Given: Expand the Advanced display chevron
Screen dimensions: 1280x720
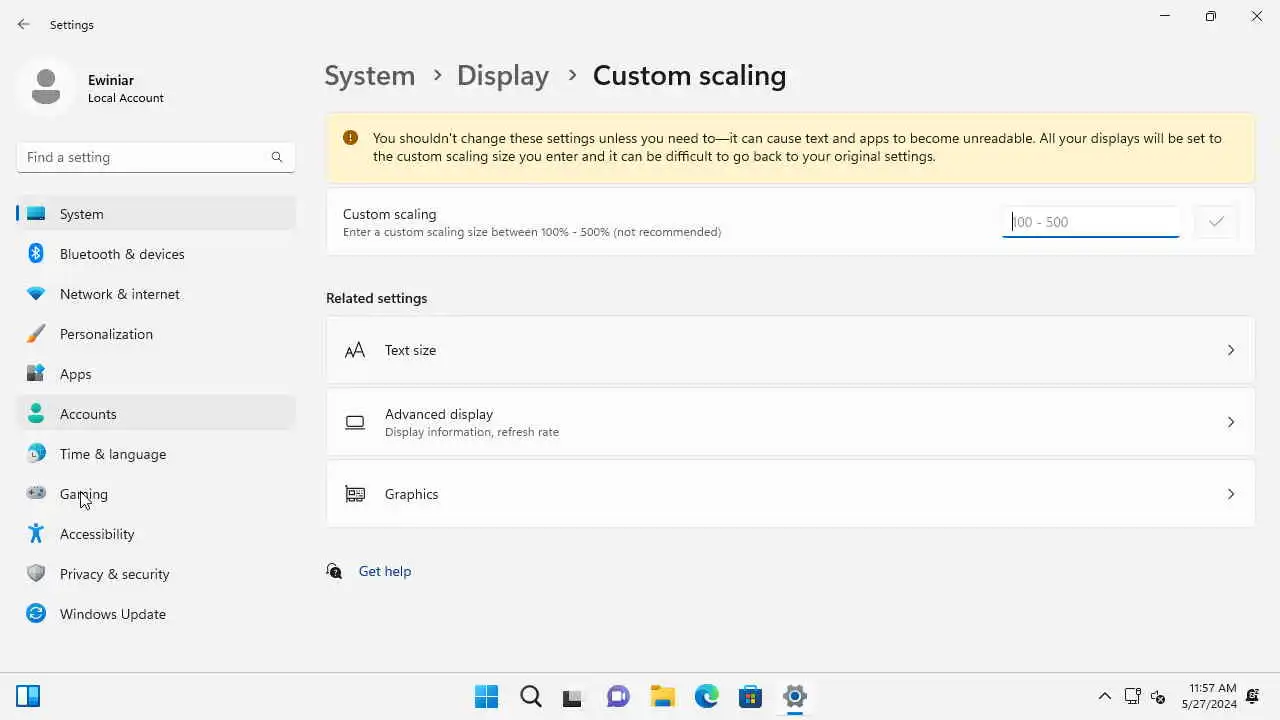Looking at the screenshot, I should [x=1231, y=422].
